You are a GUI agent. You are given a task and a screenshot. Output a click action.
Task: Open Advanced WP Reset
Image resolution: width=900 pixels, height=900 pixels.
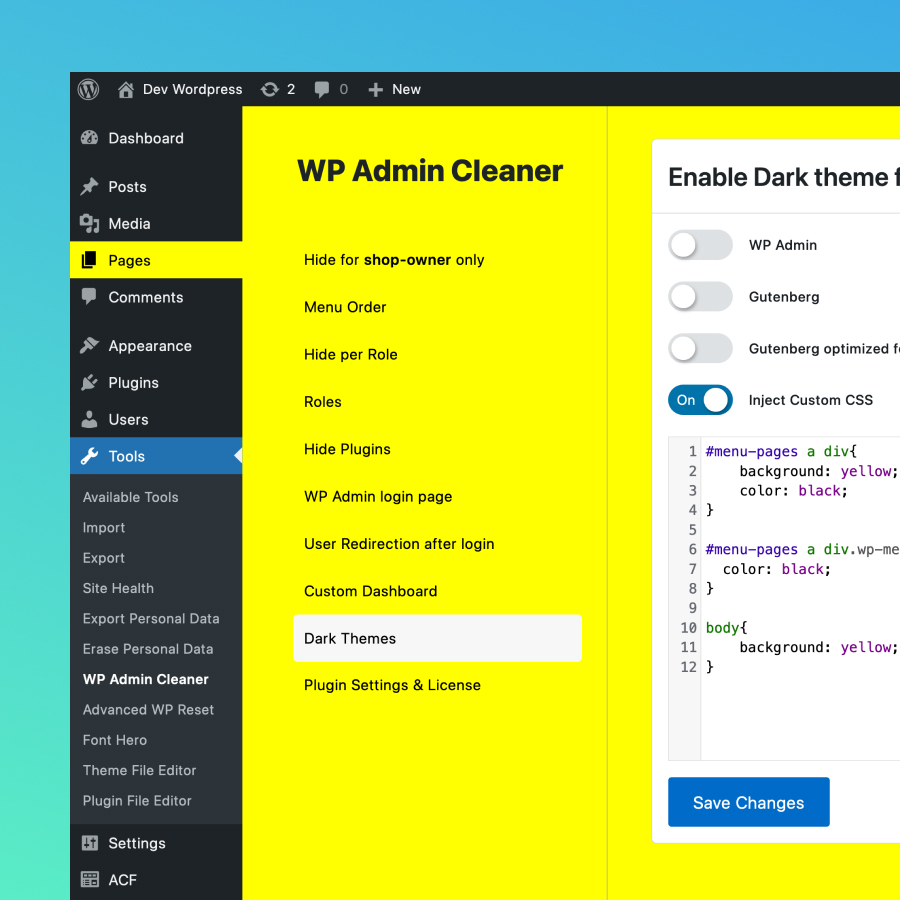tap(148, 709)
